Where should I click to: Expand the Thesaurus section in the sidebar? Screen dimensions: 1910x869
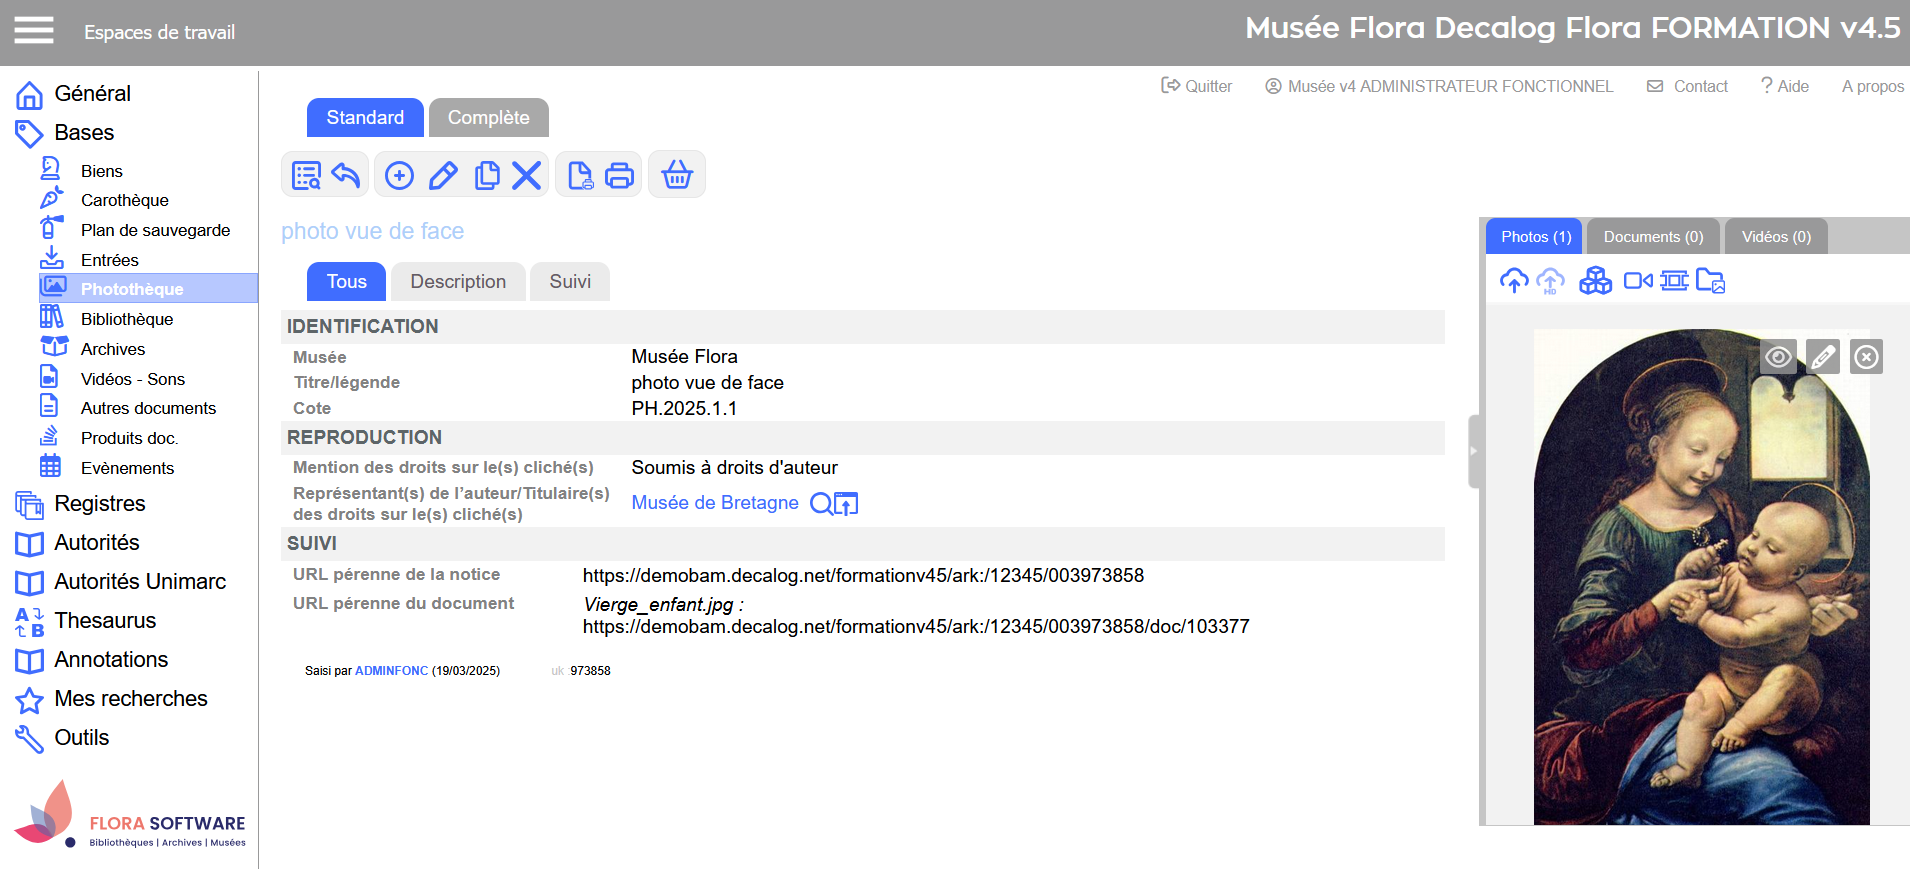105,621
